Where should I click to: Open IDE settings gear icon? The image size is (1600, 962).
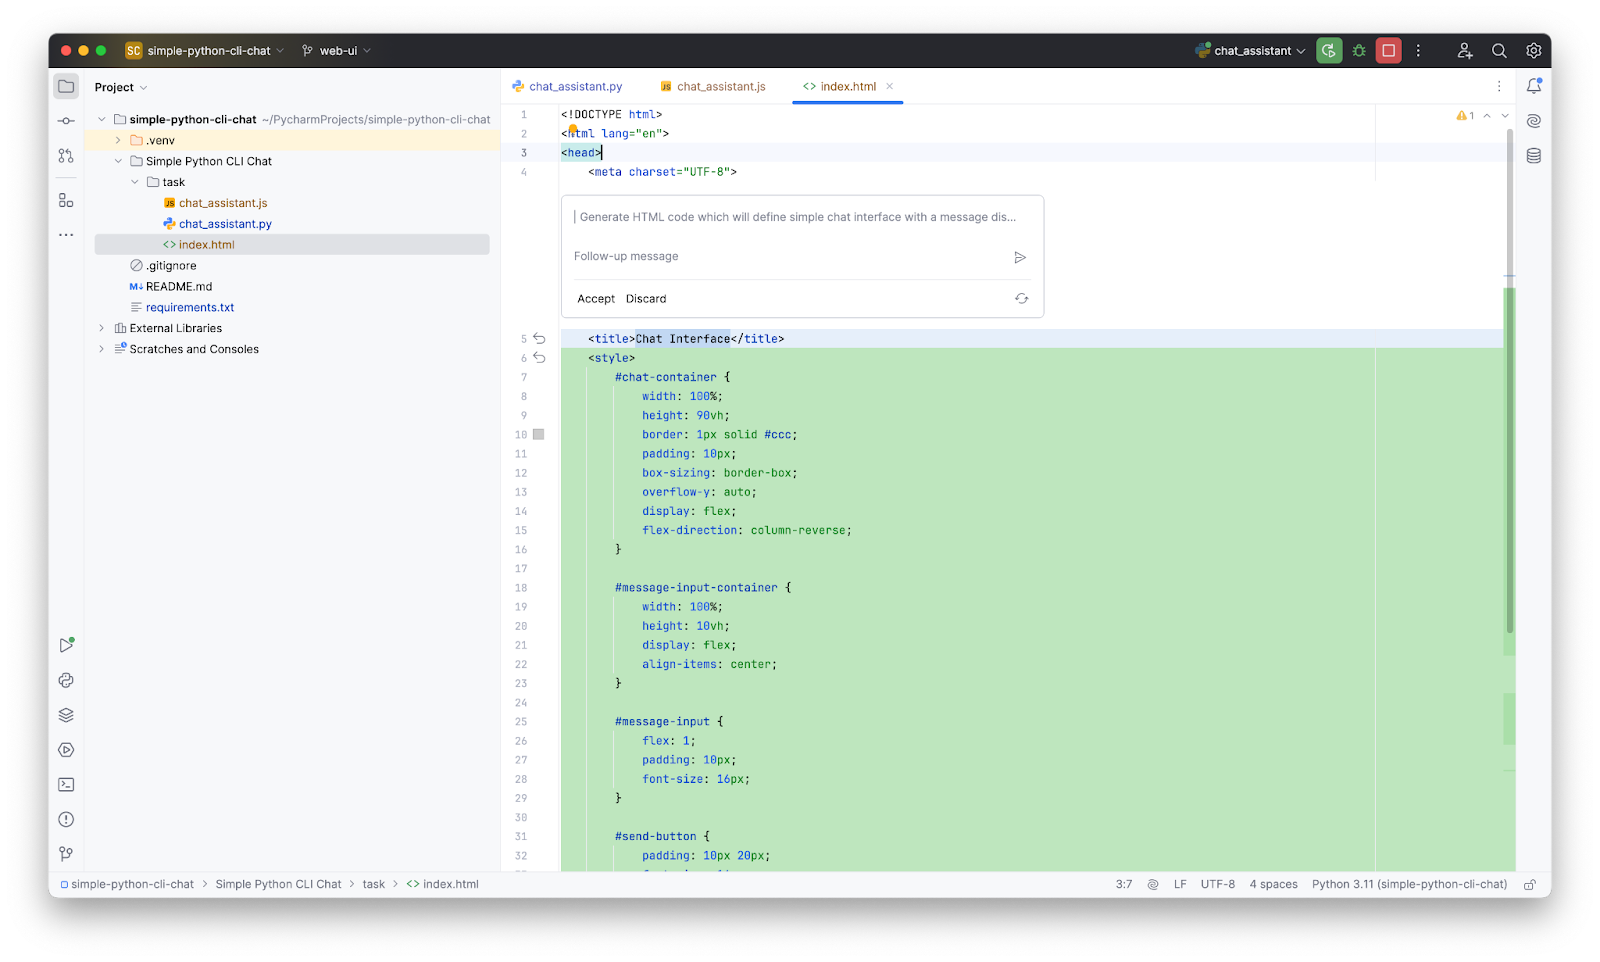tap(1534, 51)
